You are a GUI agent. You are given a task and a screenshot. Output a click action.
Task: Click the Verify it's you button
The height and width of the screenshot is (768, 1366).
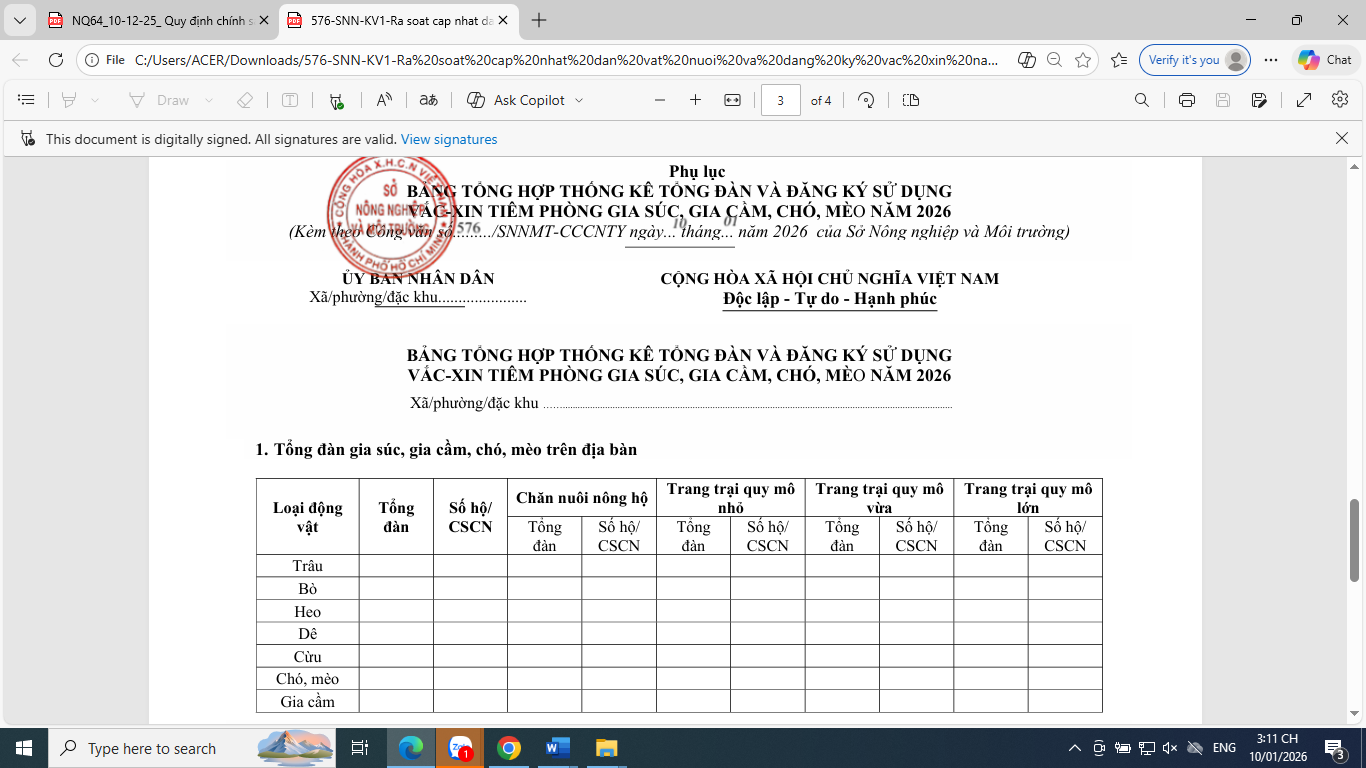click(1184, 60)
